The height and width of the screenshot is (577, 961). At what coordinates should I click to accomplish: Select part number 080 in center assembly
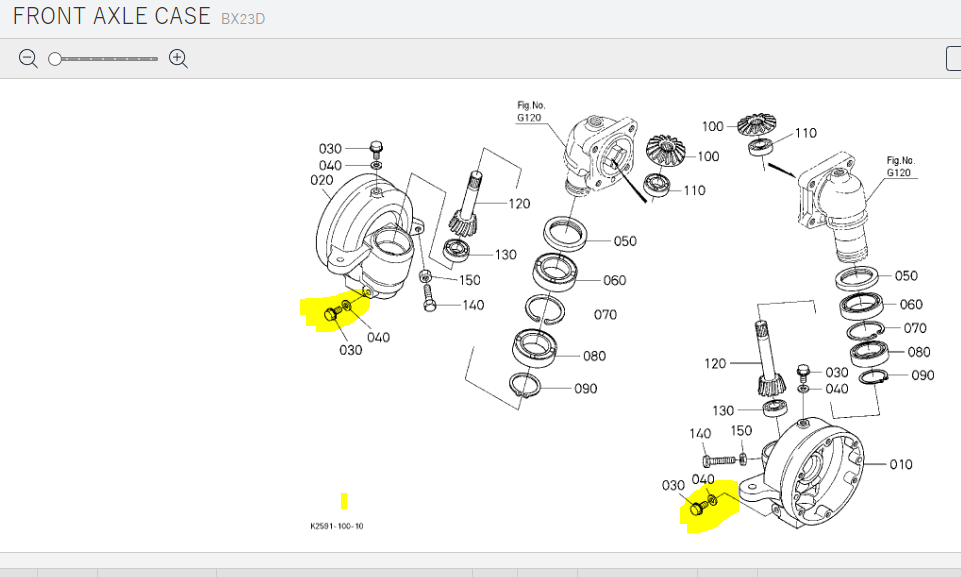(594, 356)
